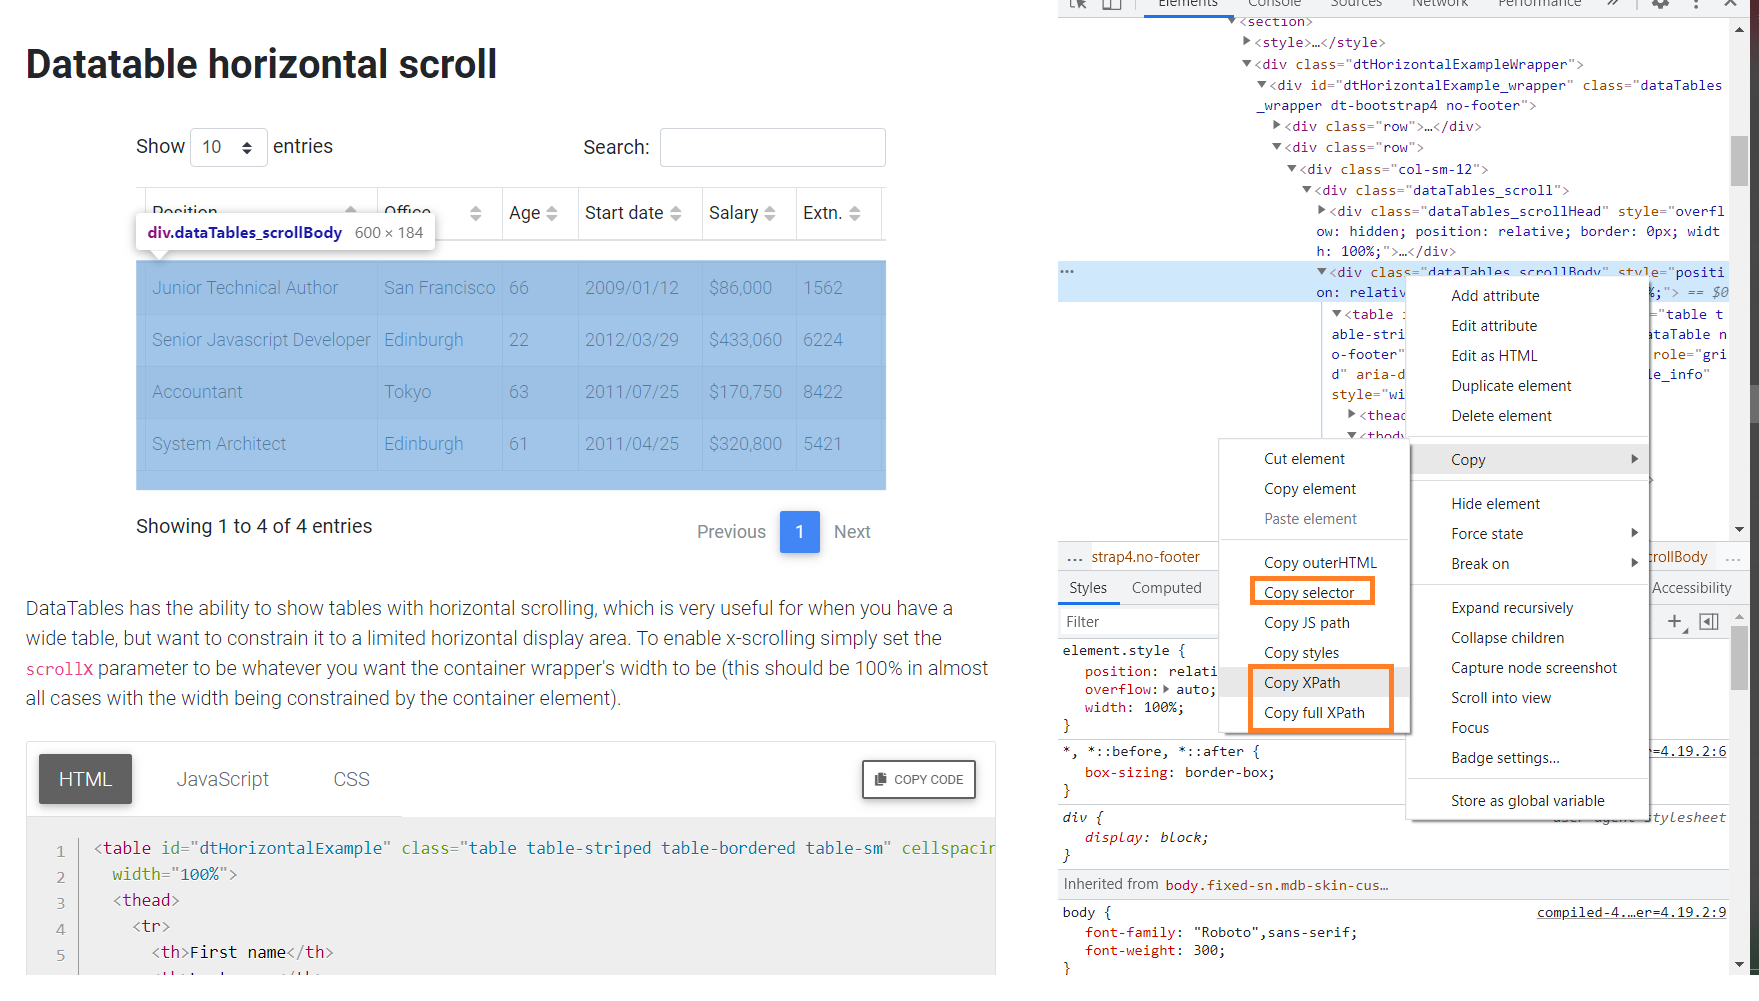Toggle computed styles sidebar icon
The image size is (1759, 1001).
[x=1709, y=622]
